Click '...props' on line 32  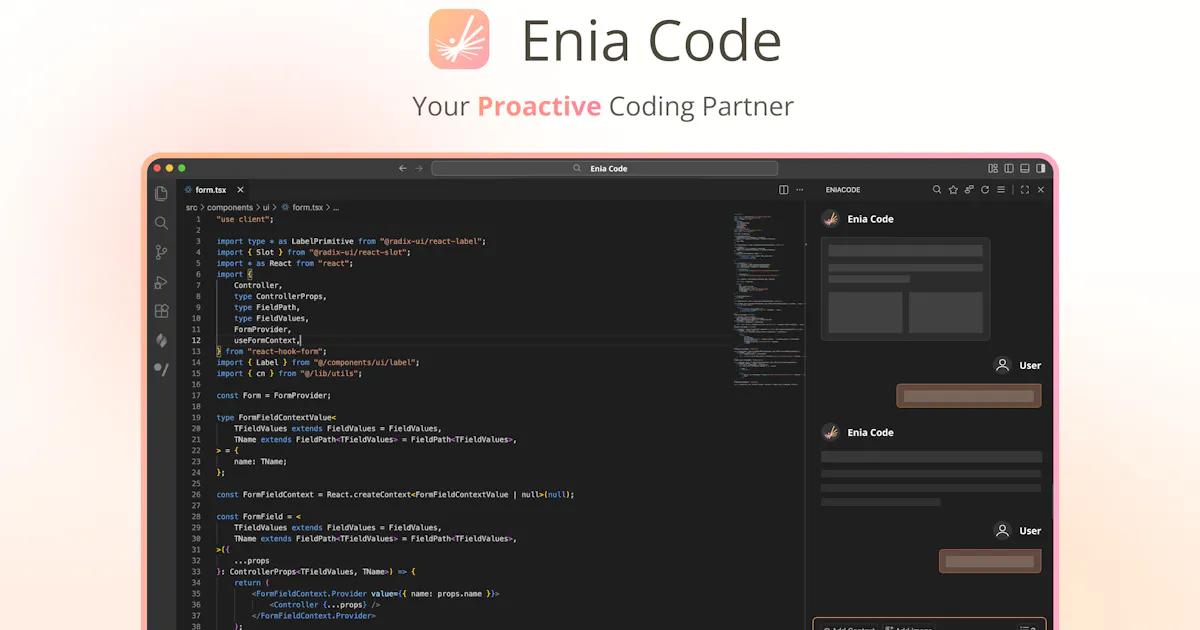[252, 560]
